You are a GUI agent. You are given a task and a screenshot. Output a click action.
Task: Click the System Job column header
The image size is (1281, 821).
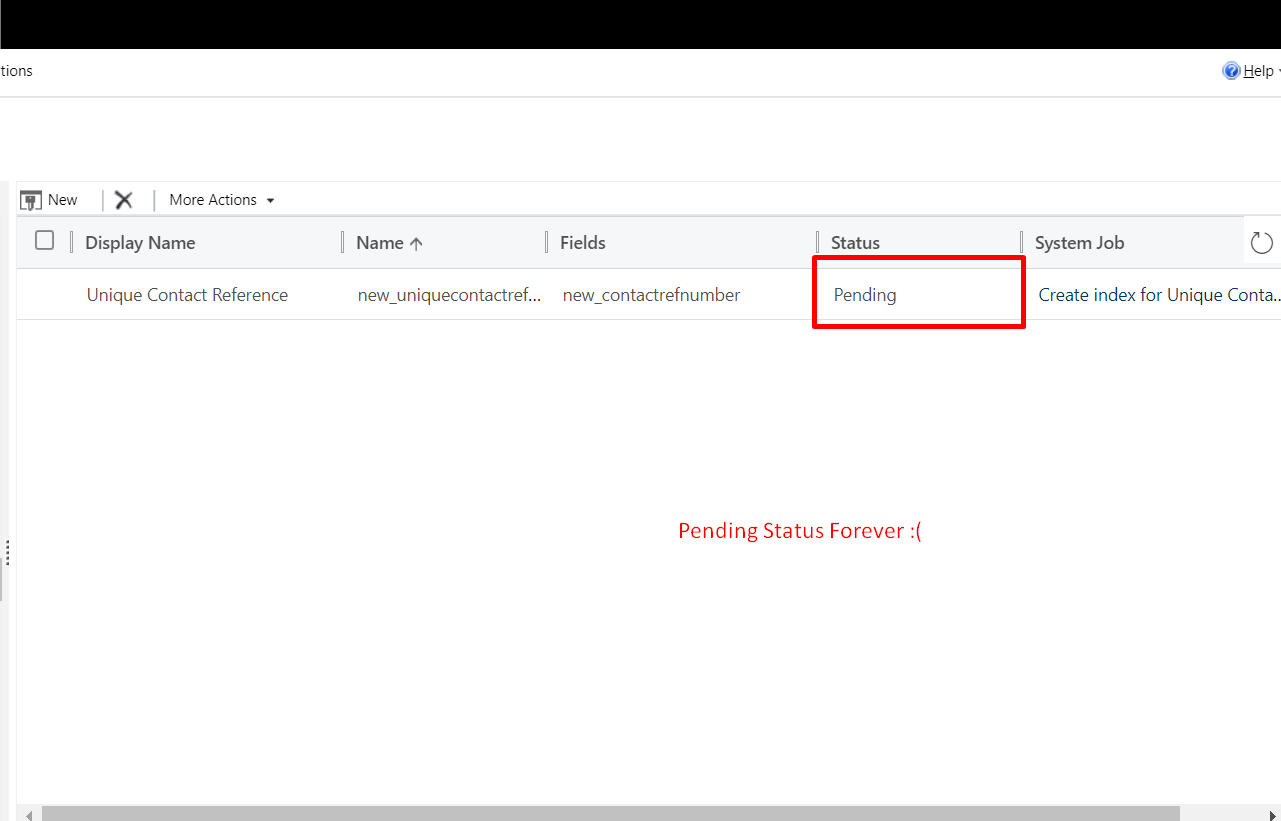click(1079, 243)
